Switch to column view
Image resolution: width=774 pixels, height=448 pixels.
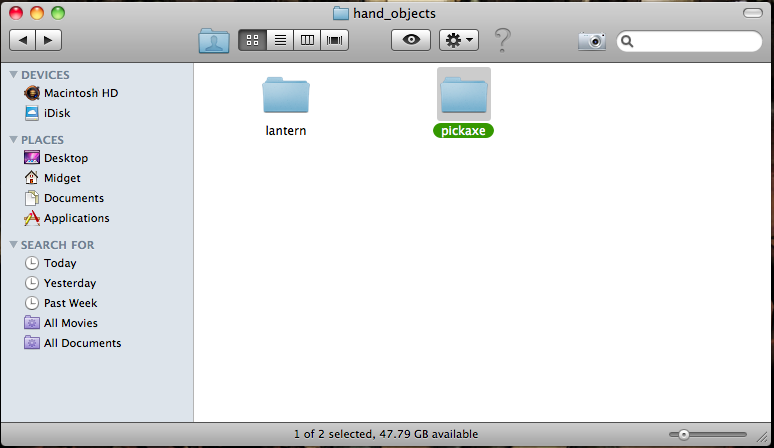(307, 40)
